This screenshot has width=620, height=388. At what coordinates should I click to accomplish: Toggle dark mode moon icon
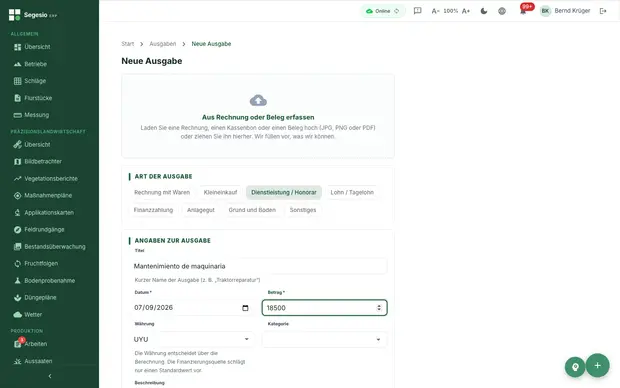tap(484, 11)
